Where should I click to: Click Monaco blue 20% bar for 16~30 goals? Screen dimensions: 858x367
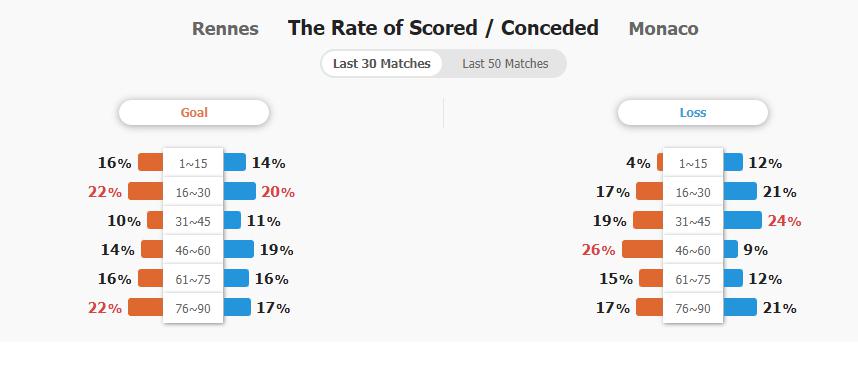(x=239, y=191)
